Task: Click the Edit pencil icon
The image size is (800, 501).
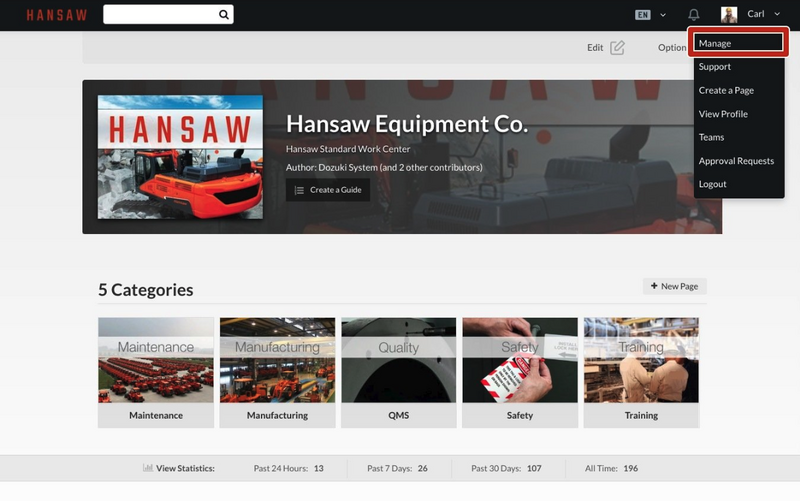Action: 617,47
